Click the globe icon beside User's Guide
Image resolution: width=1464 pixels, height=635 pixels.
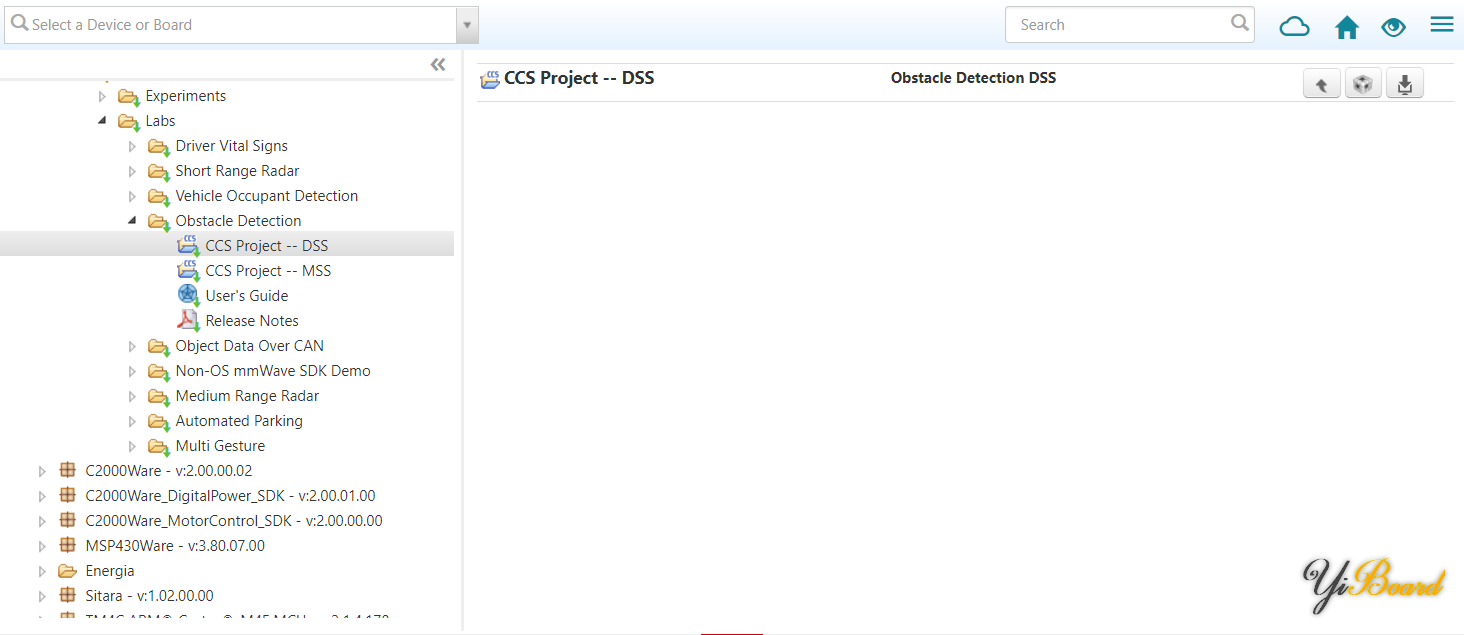click(x=188, y=295)
